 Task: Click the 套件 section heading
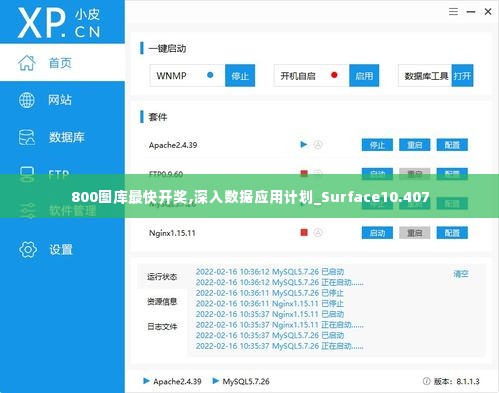click(x=157, y=117)
